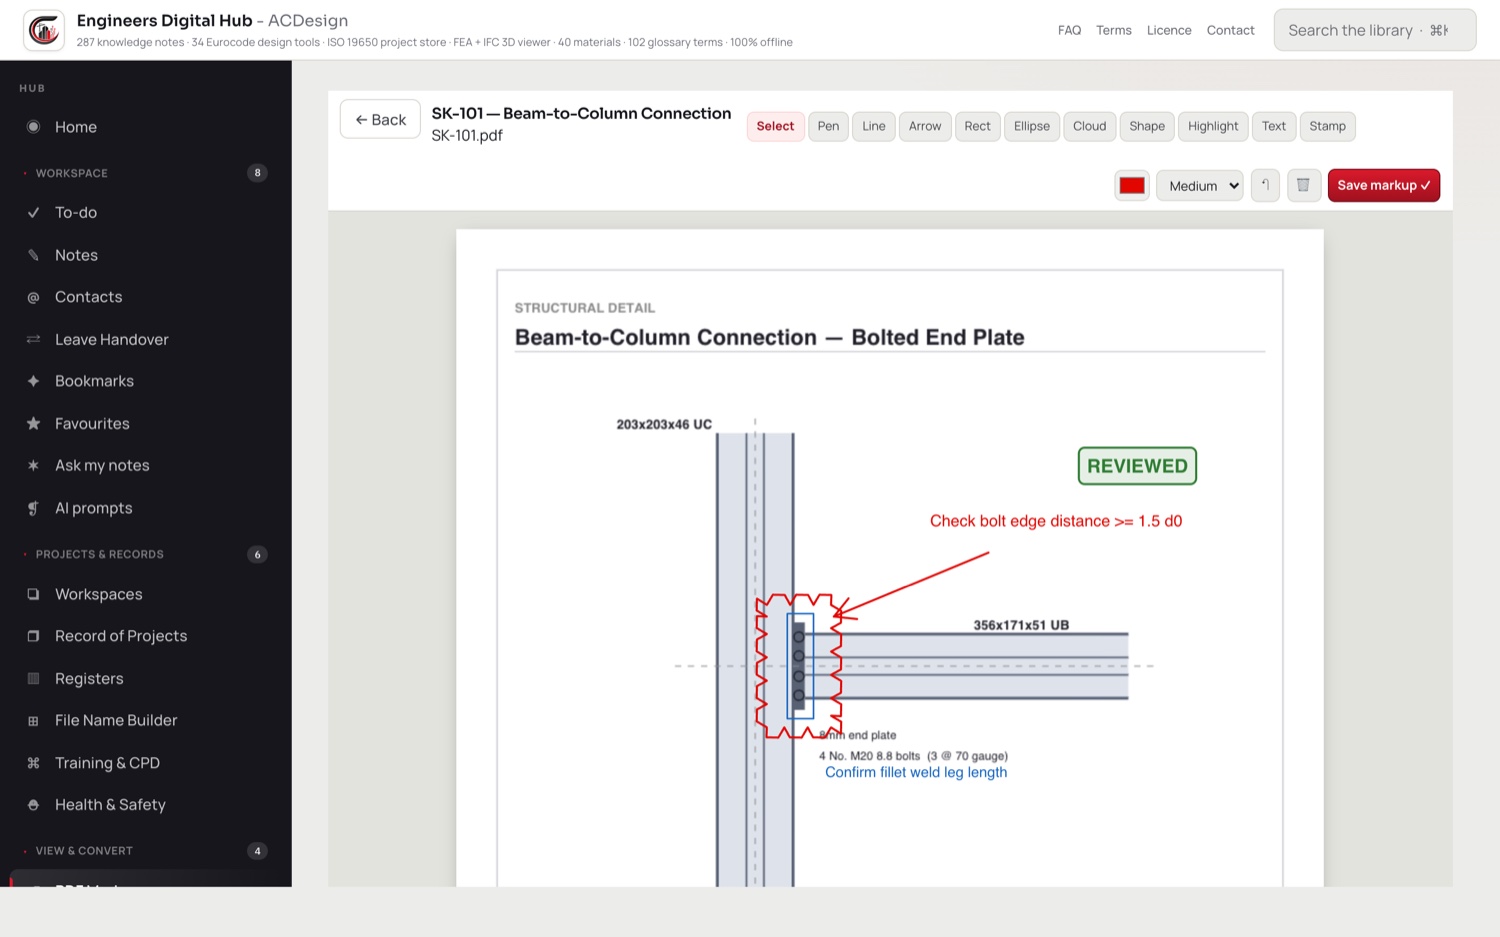The height and width of the screenshot is (937, 1500).
Task: Open Notes in the sidebar
Action: click(146, 255)
